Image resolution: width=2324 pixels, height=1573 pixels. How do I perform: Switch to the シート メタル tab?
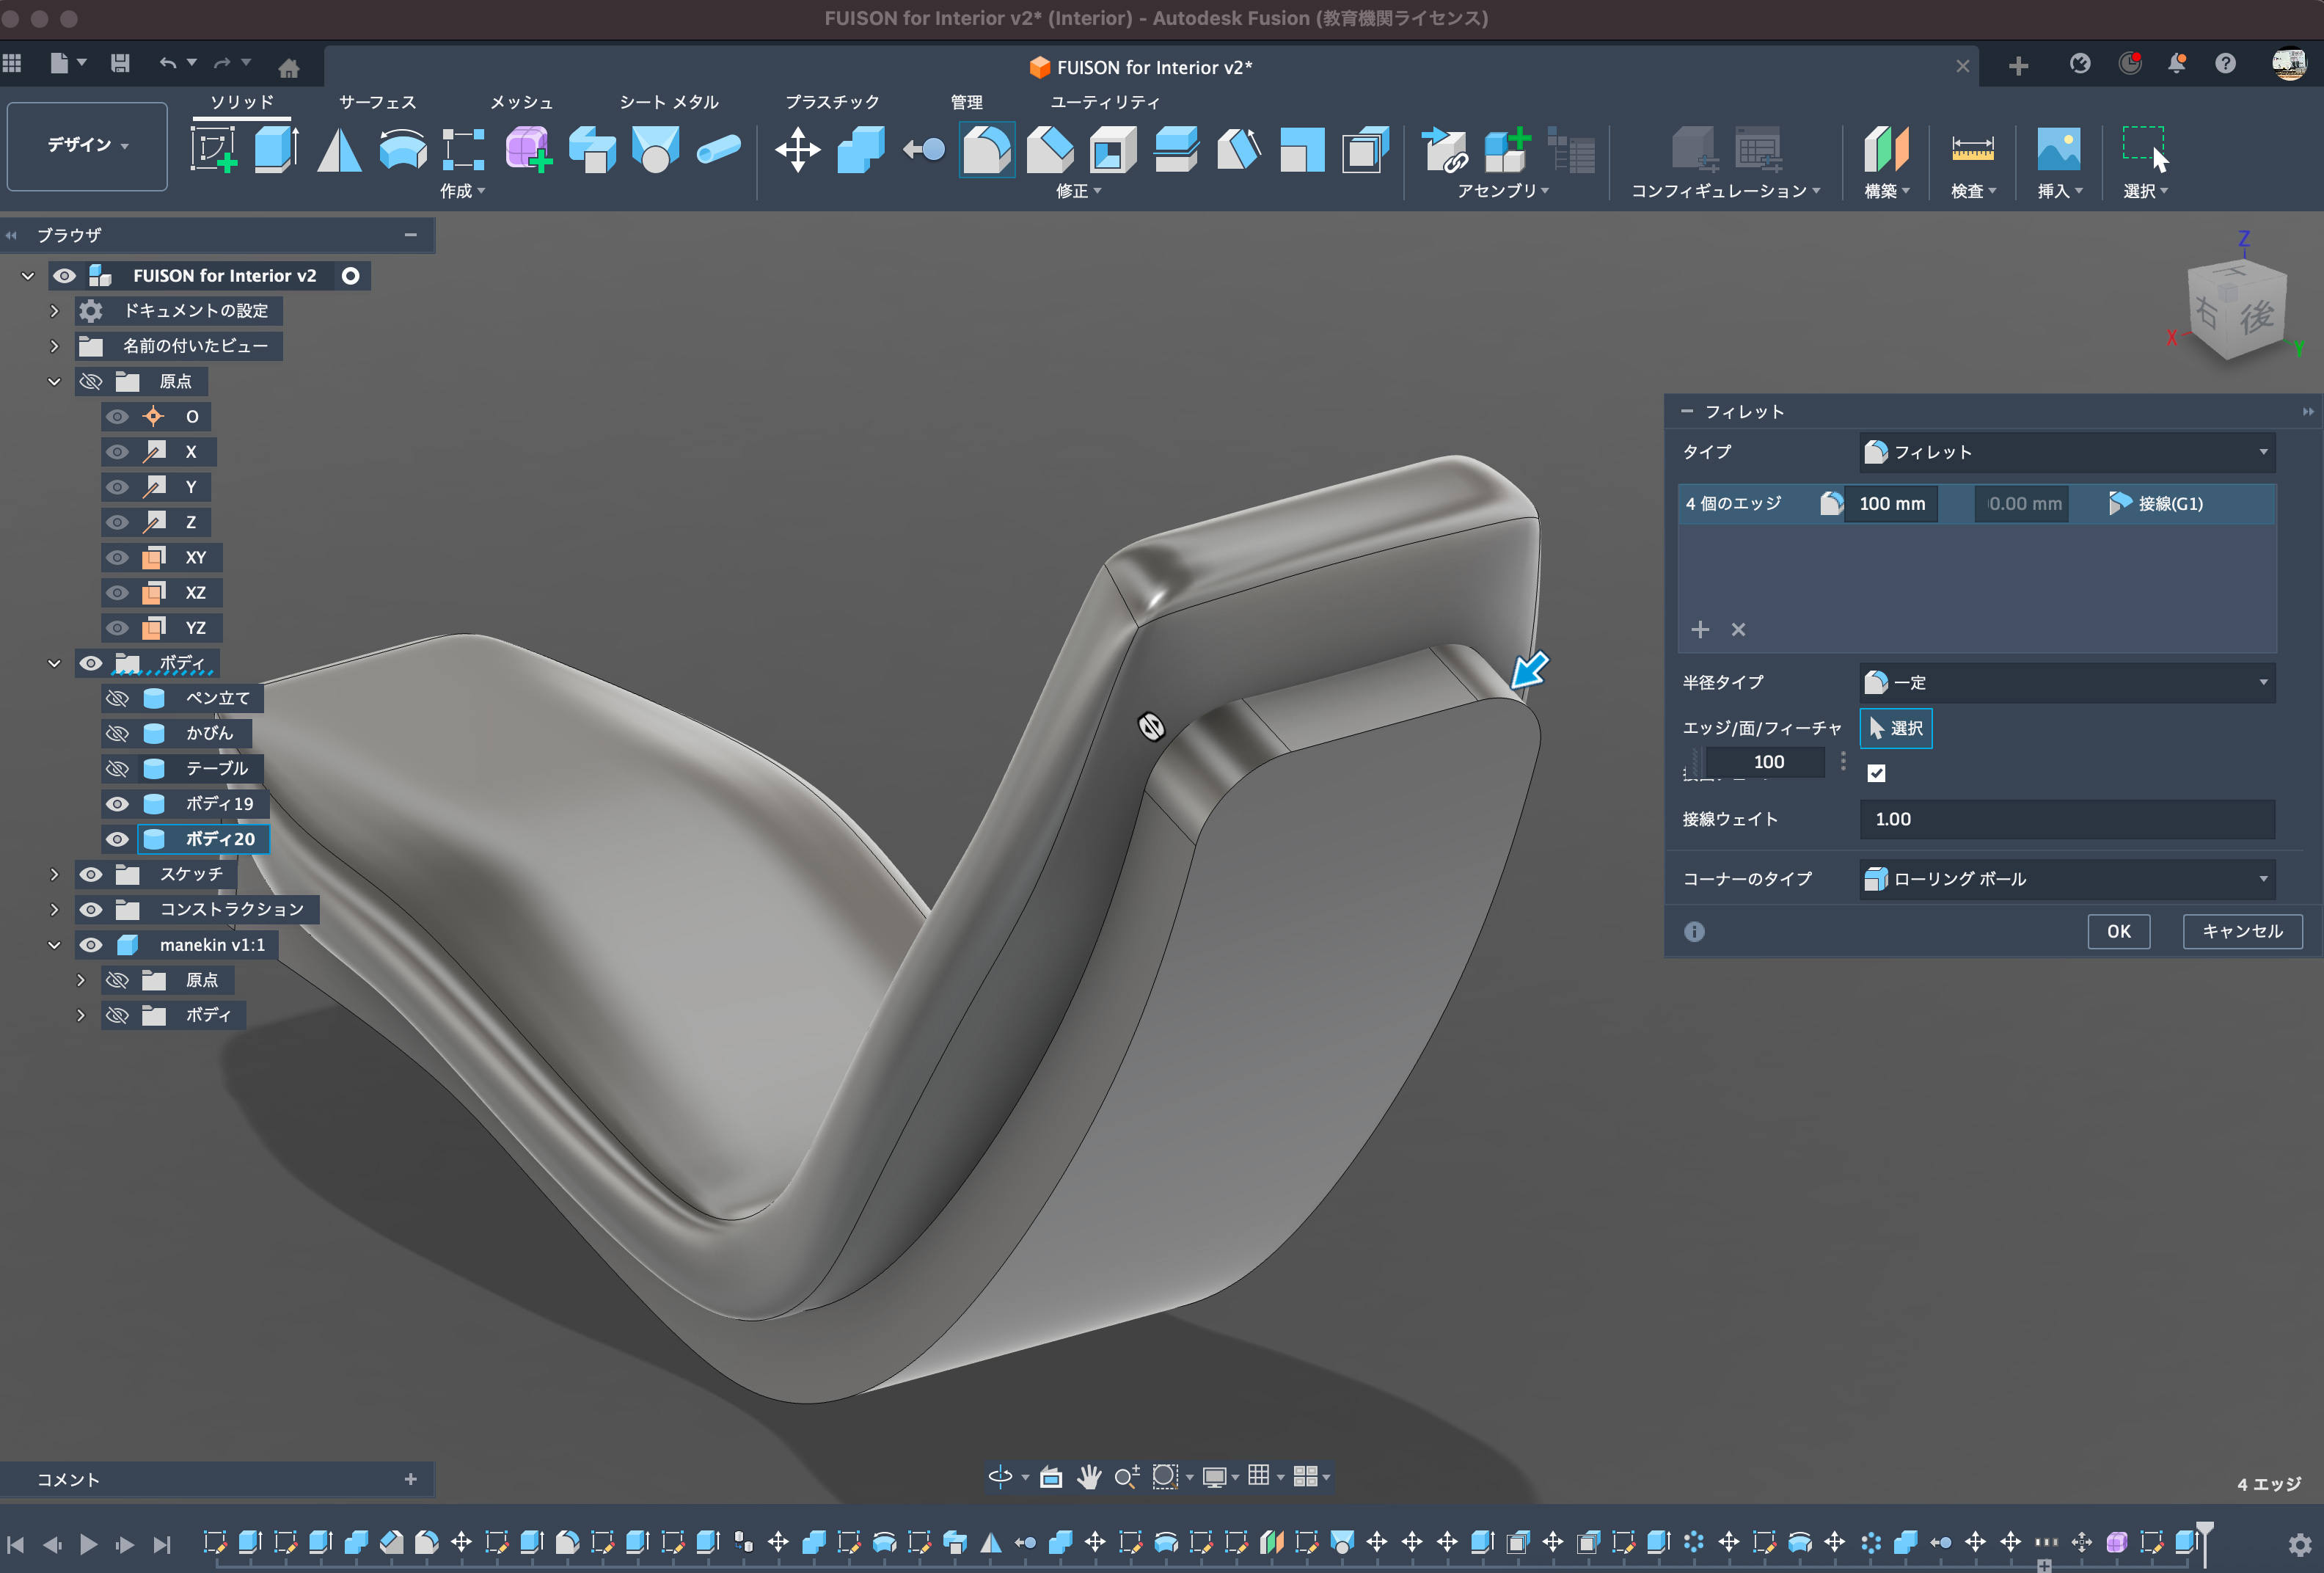tap(668, 102)
